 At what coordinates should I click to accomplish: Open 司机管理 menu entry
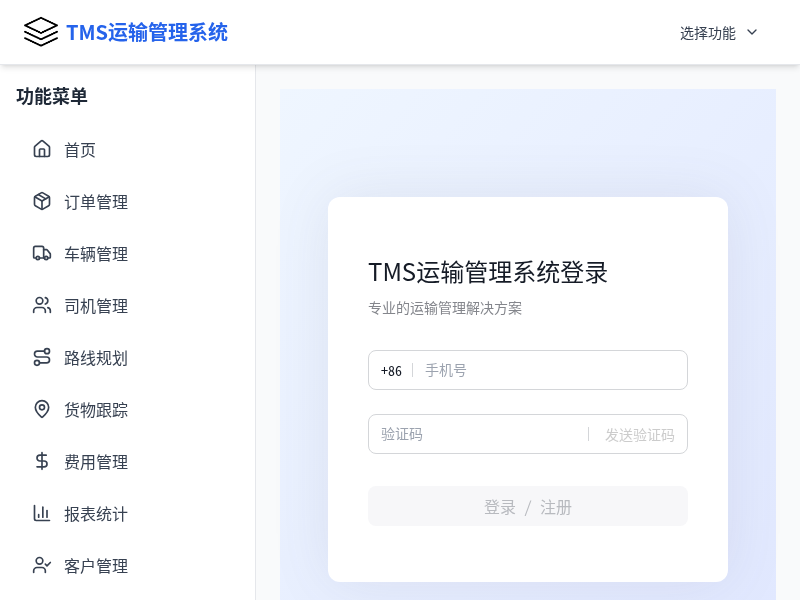coord(128,306)
